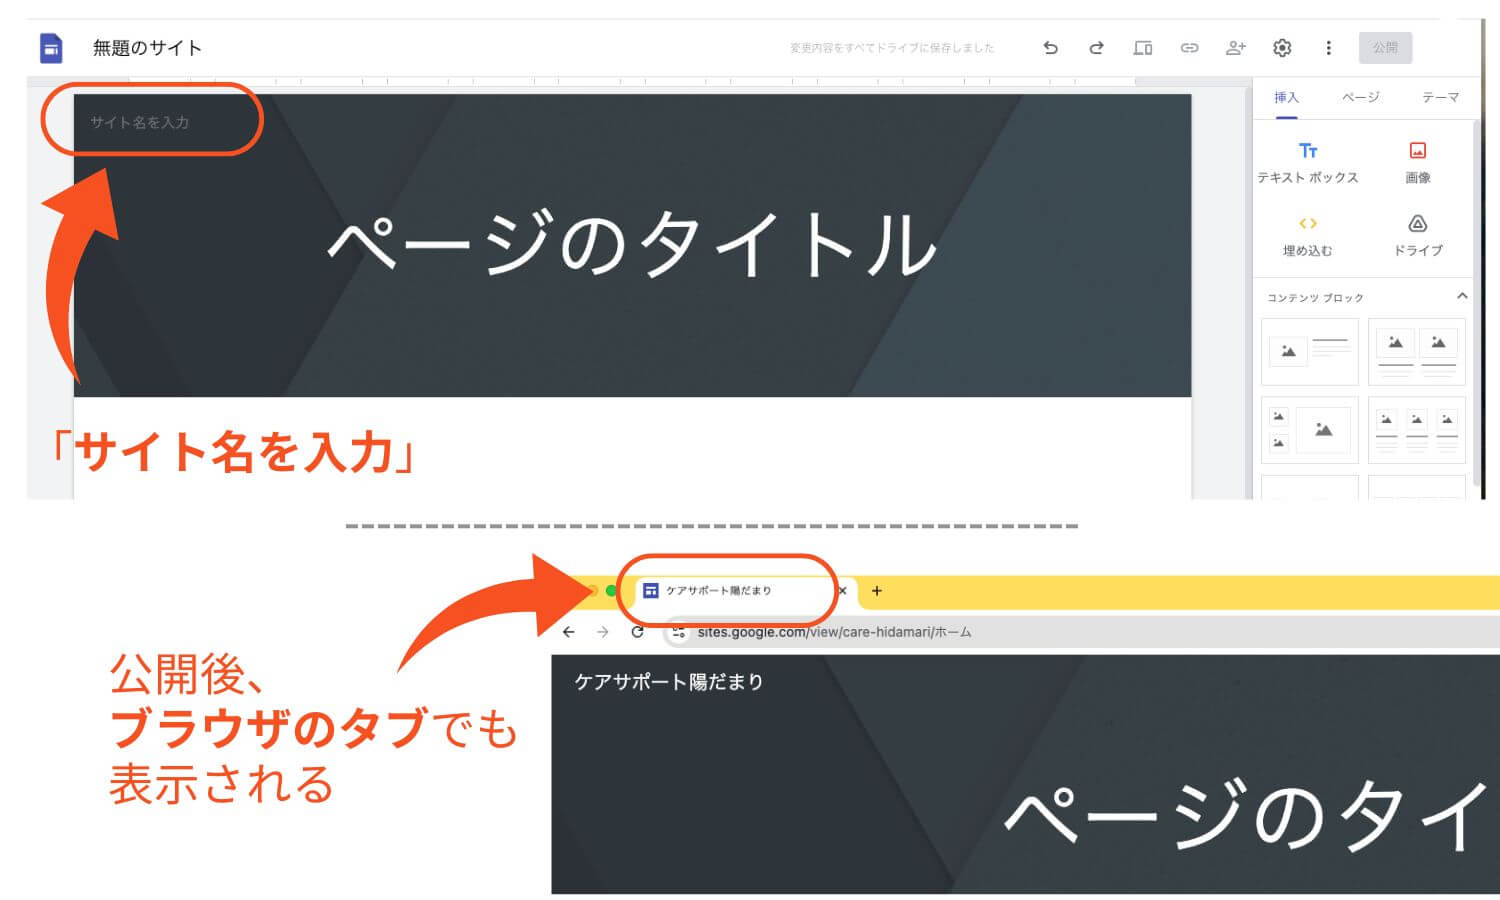Open a new browser tab
Image resolution: width=1500 pixels, height=900 pixels.
876,591
